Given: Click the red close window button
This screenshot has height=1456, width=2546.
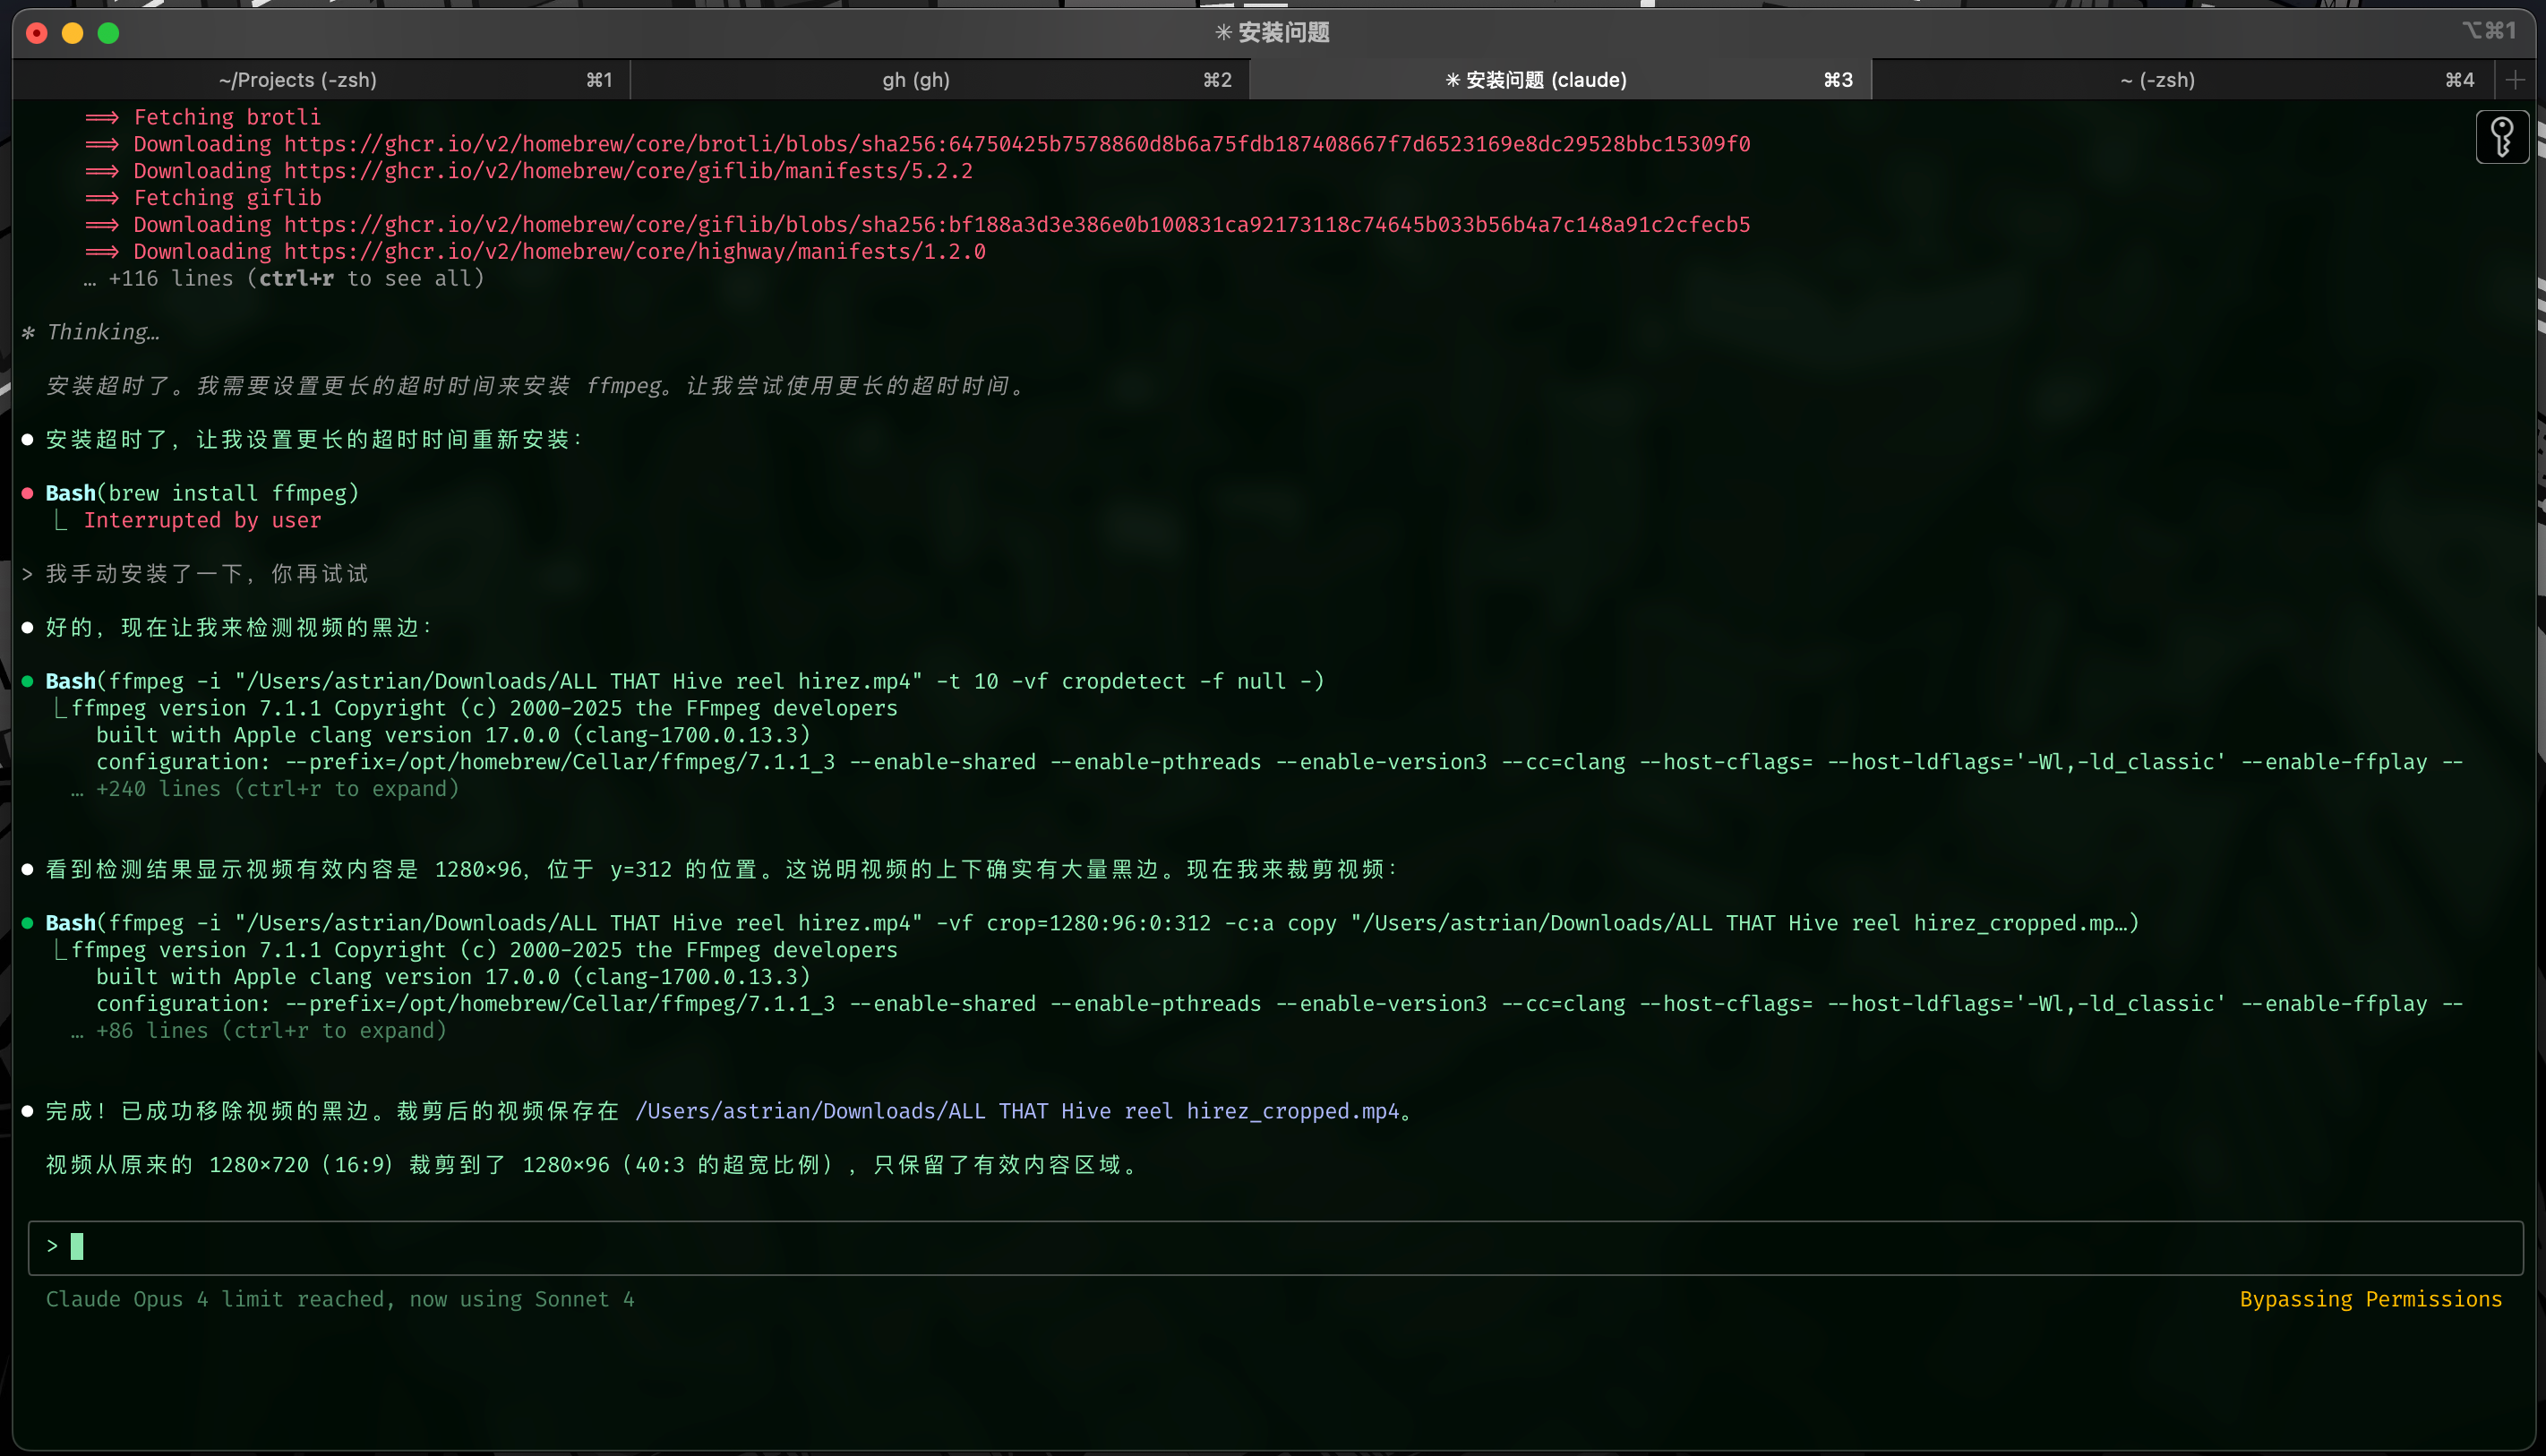Looking at the screenshot, I should click(x=37, y=33).
